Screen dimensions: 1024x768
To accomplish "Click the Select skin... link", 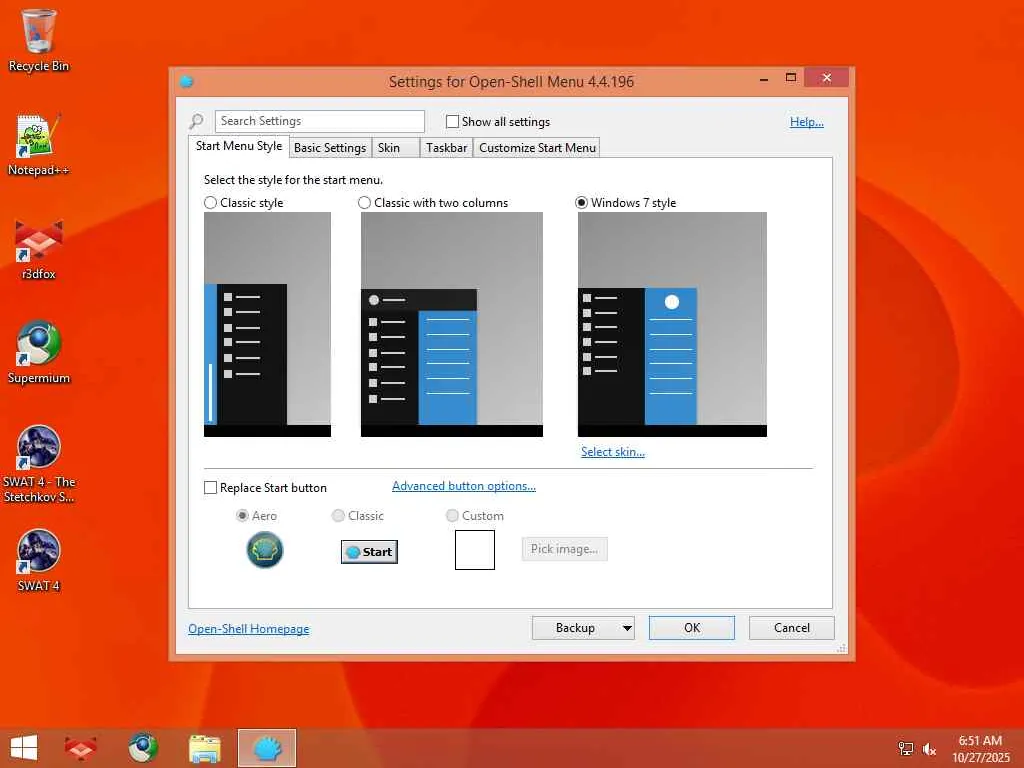I will pos(613,452).
